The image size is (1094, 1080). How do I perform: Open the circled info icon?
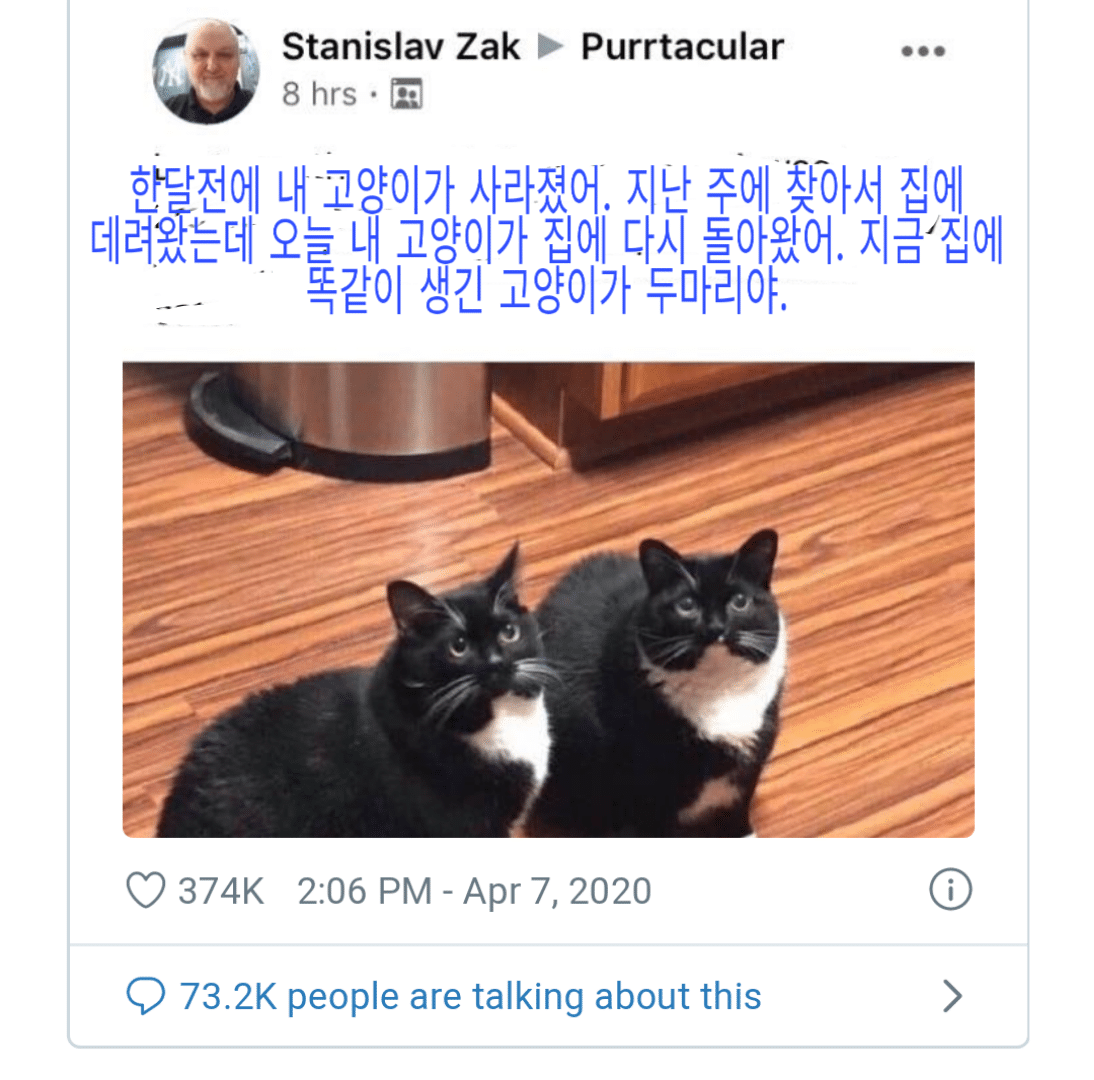pos(950,890)
